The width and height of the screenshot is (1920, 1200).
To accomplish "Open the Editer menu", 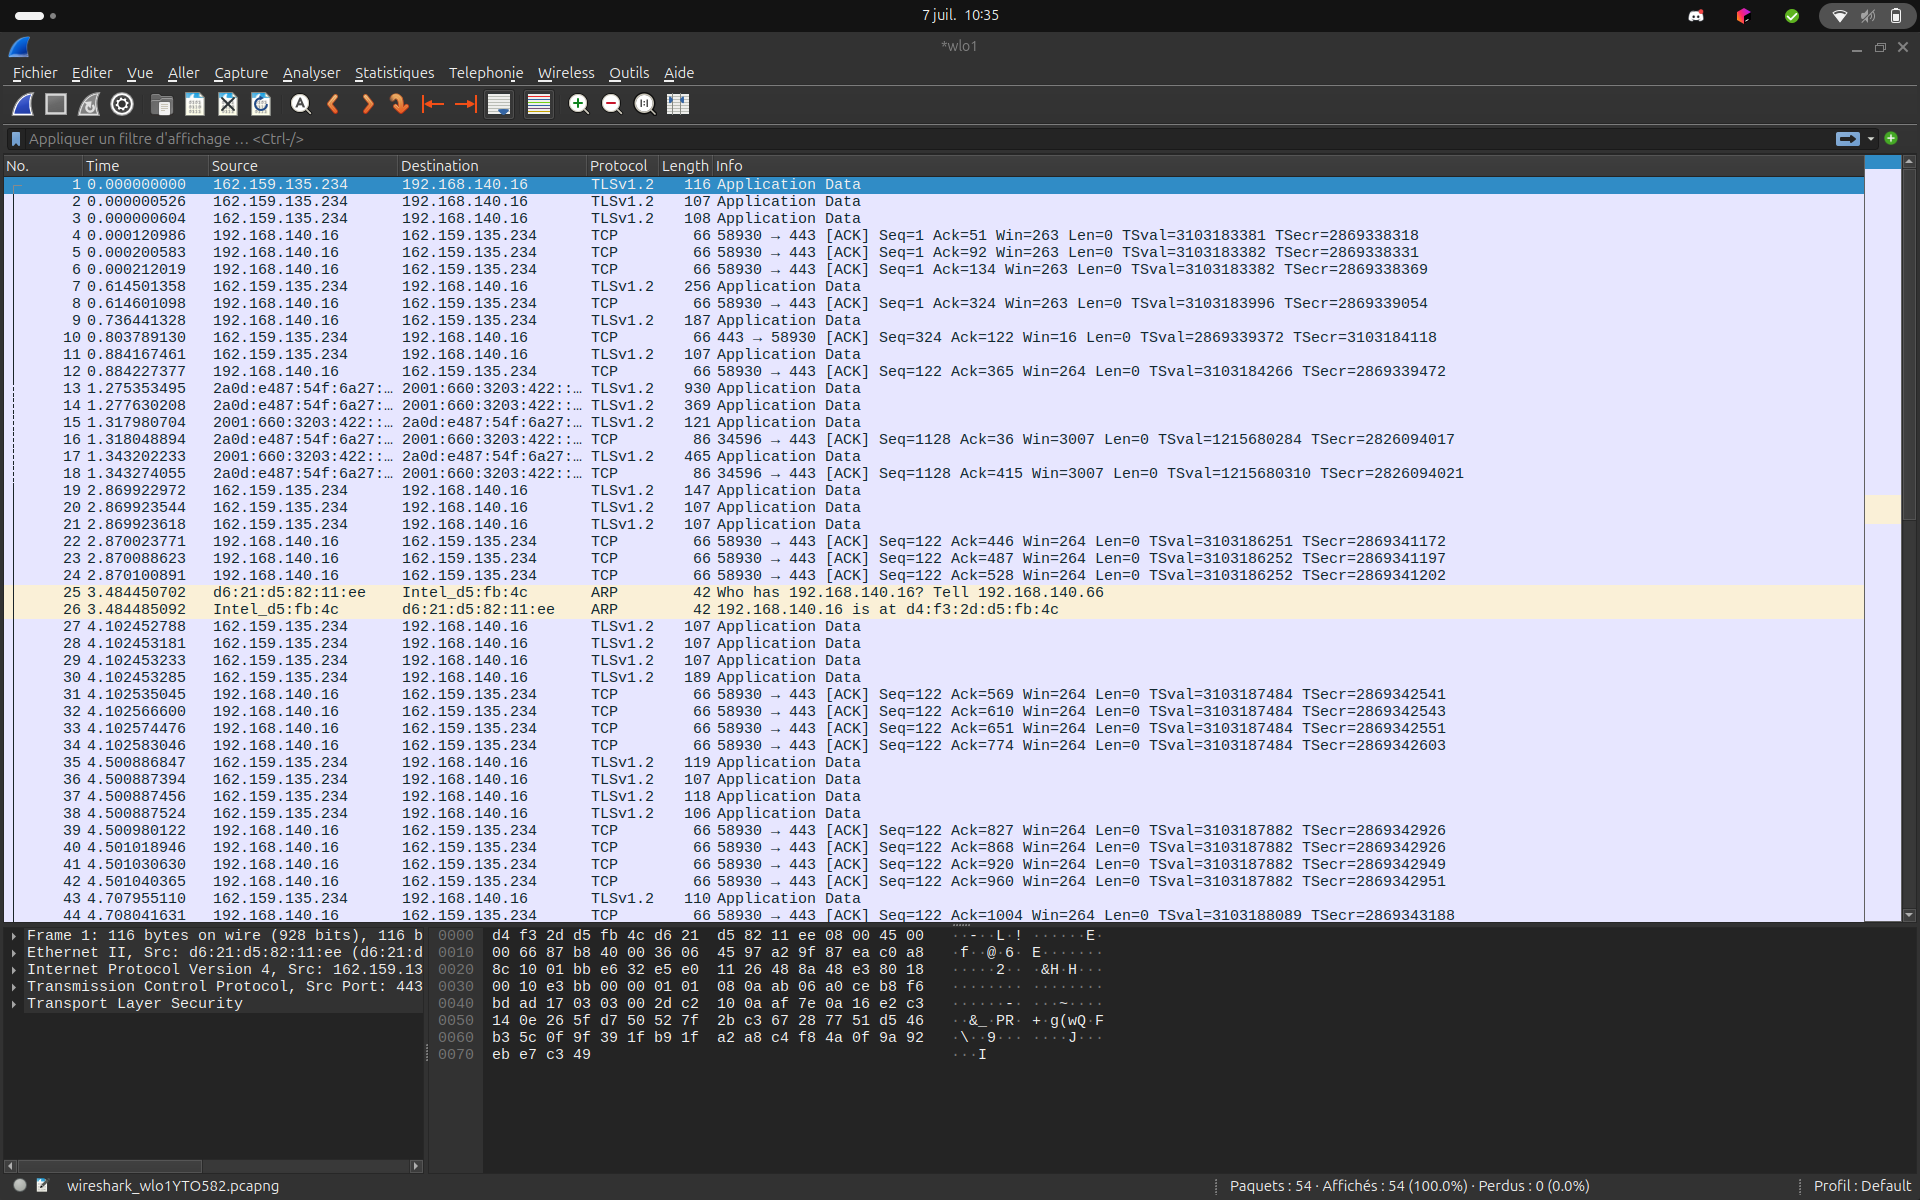I will (92, 73).
